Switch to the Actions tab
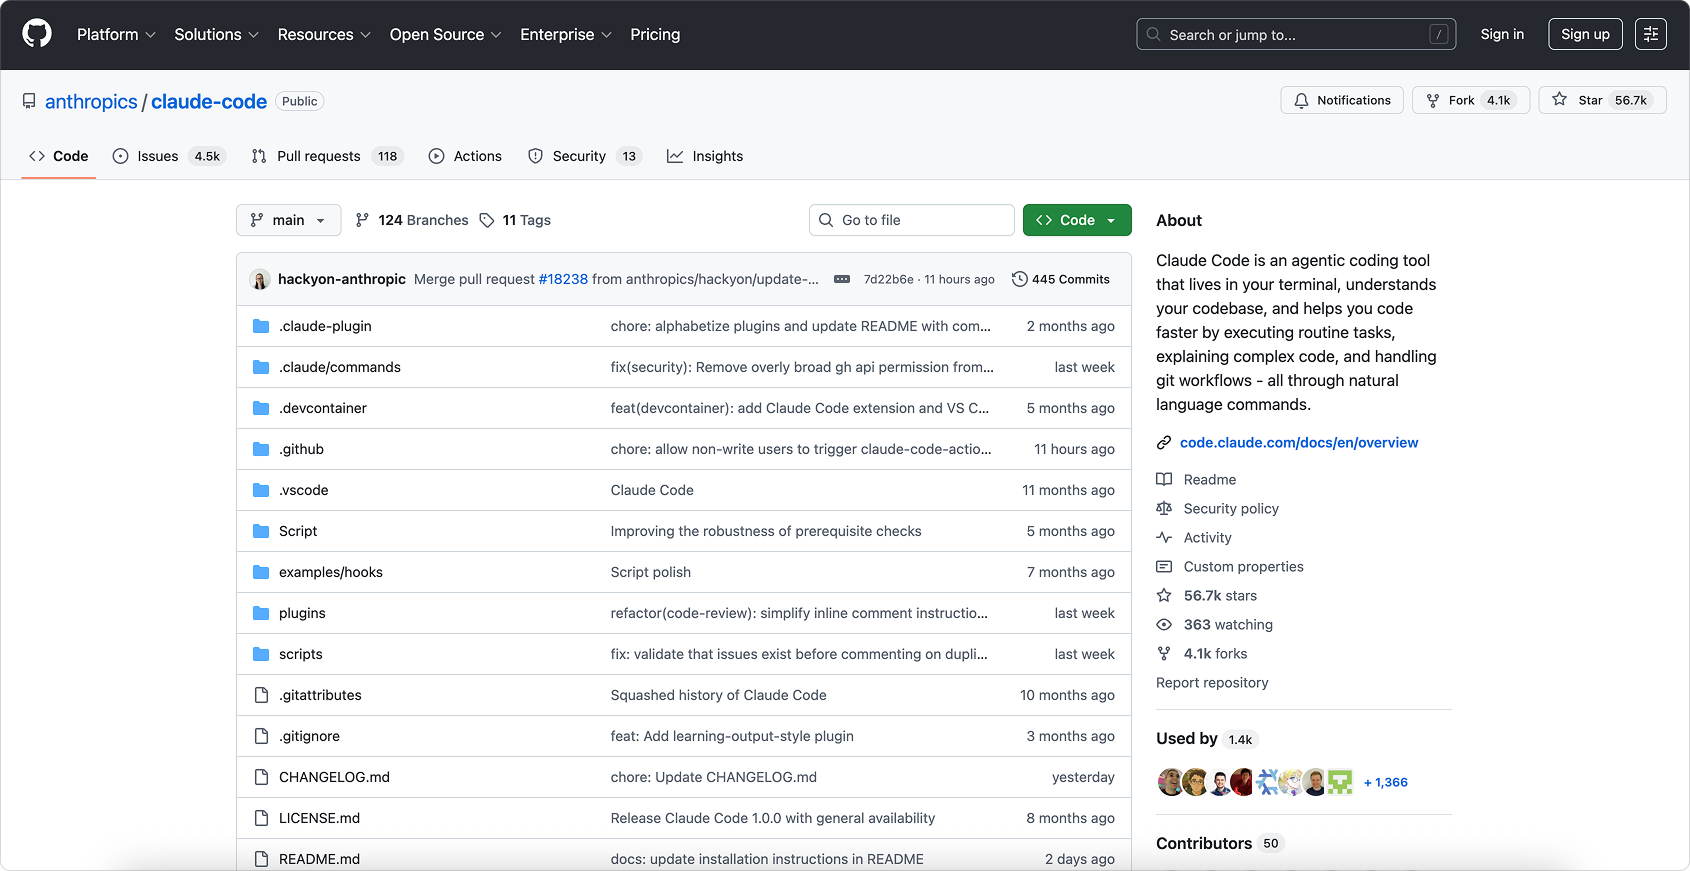The width and height of the screenshot is (1690, 871). (465, 156)
